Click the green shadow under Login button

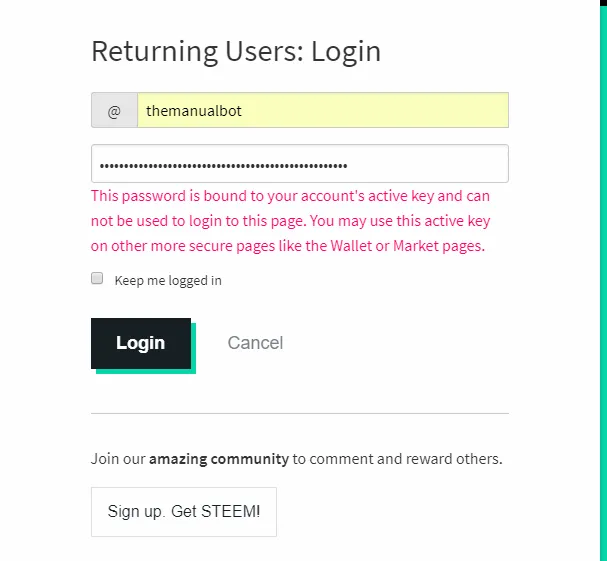pyautogui.click(x=146, y=371)
